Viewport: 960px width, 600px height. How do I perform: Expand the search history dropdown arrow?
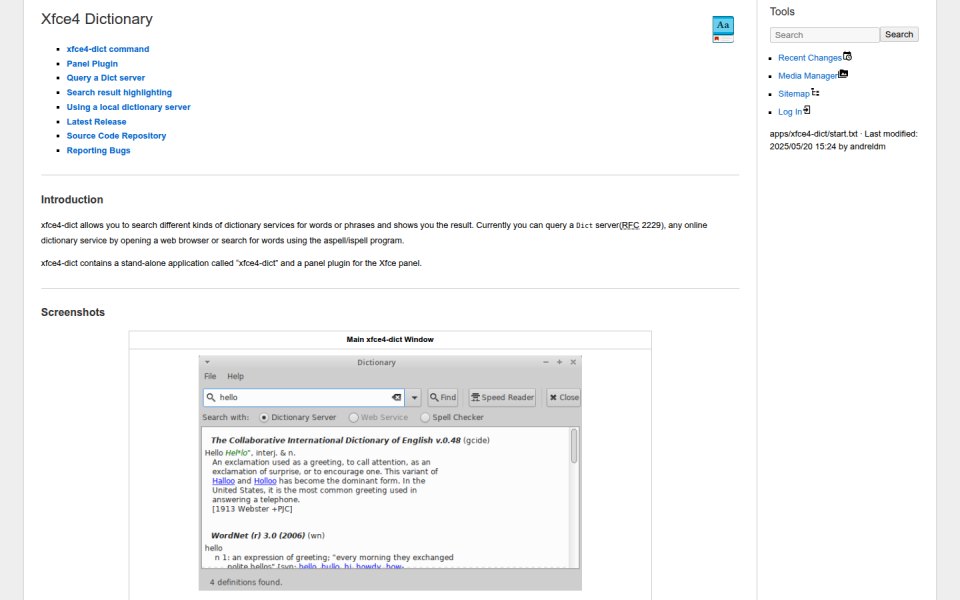pos(414,397)
